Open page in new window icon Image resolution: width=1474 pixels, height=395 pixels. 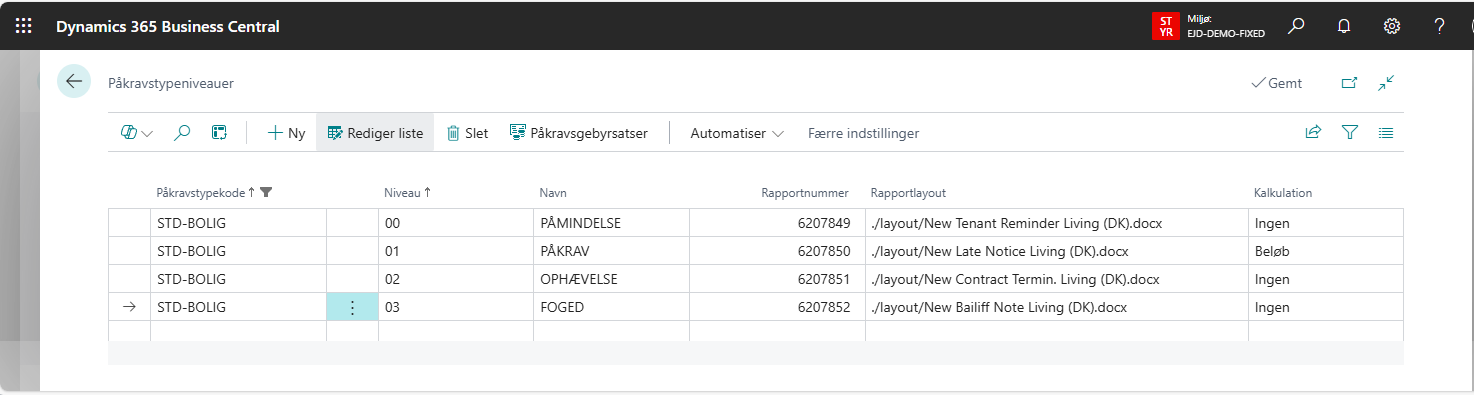point(1349,83)
